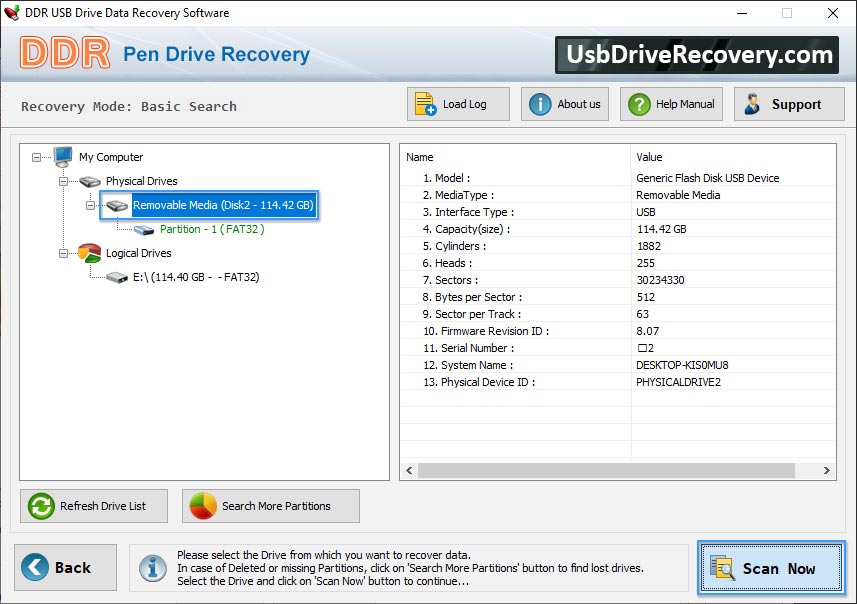
Task: Click the Support button
Action: 789,104
